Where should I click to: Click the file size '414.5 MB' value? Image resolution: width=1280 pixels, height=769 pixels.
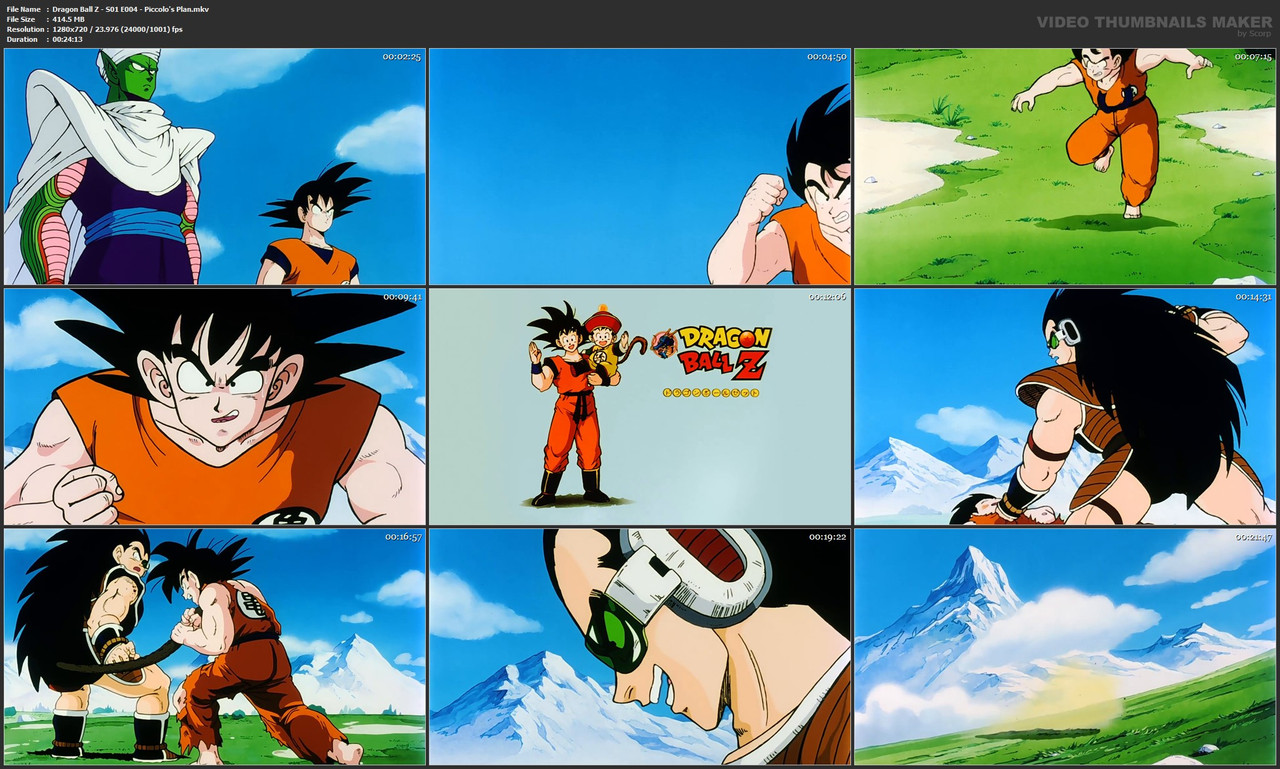pyautogui.click(x=69, y=19)
